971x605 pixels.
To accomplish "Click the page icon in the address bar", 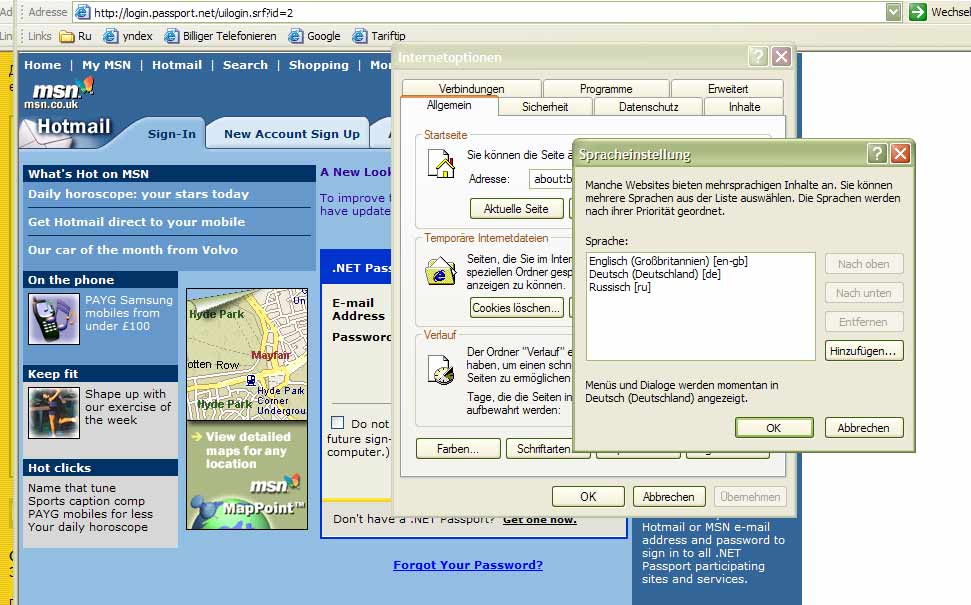I will click(x=82, y=12).
